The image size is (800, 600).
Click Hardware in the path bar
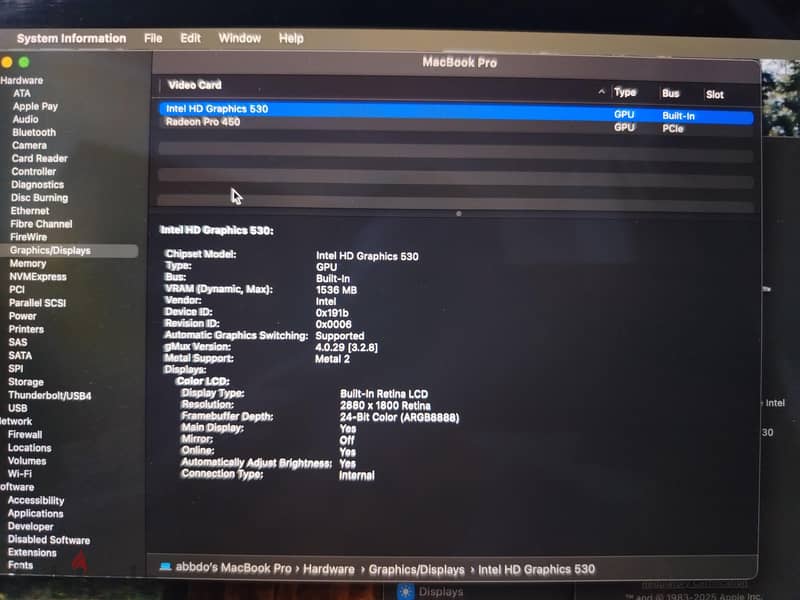[329, 569]
